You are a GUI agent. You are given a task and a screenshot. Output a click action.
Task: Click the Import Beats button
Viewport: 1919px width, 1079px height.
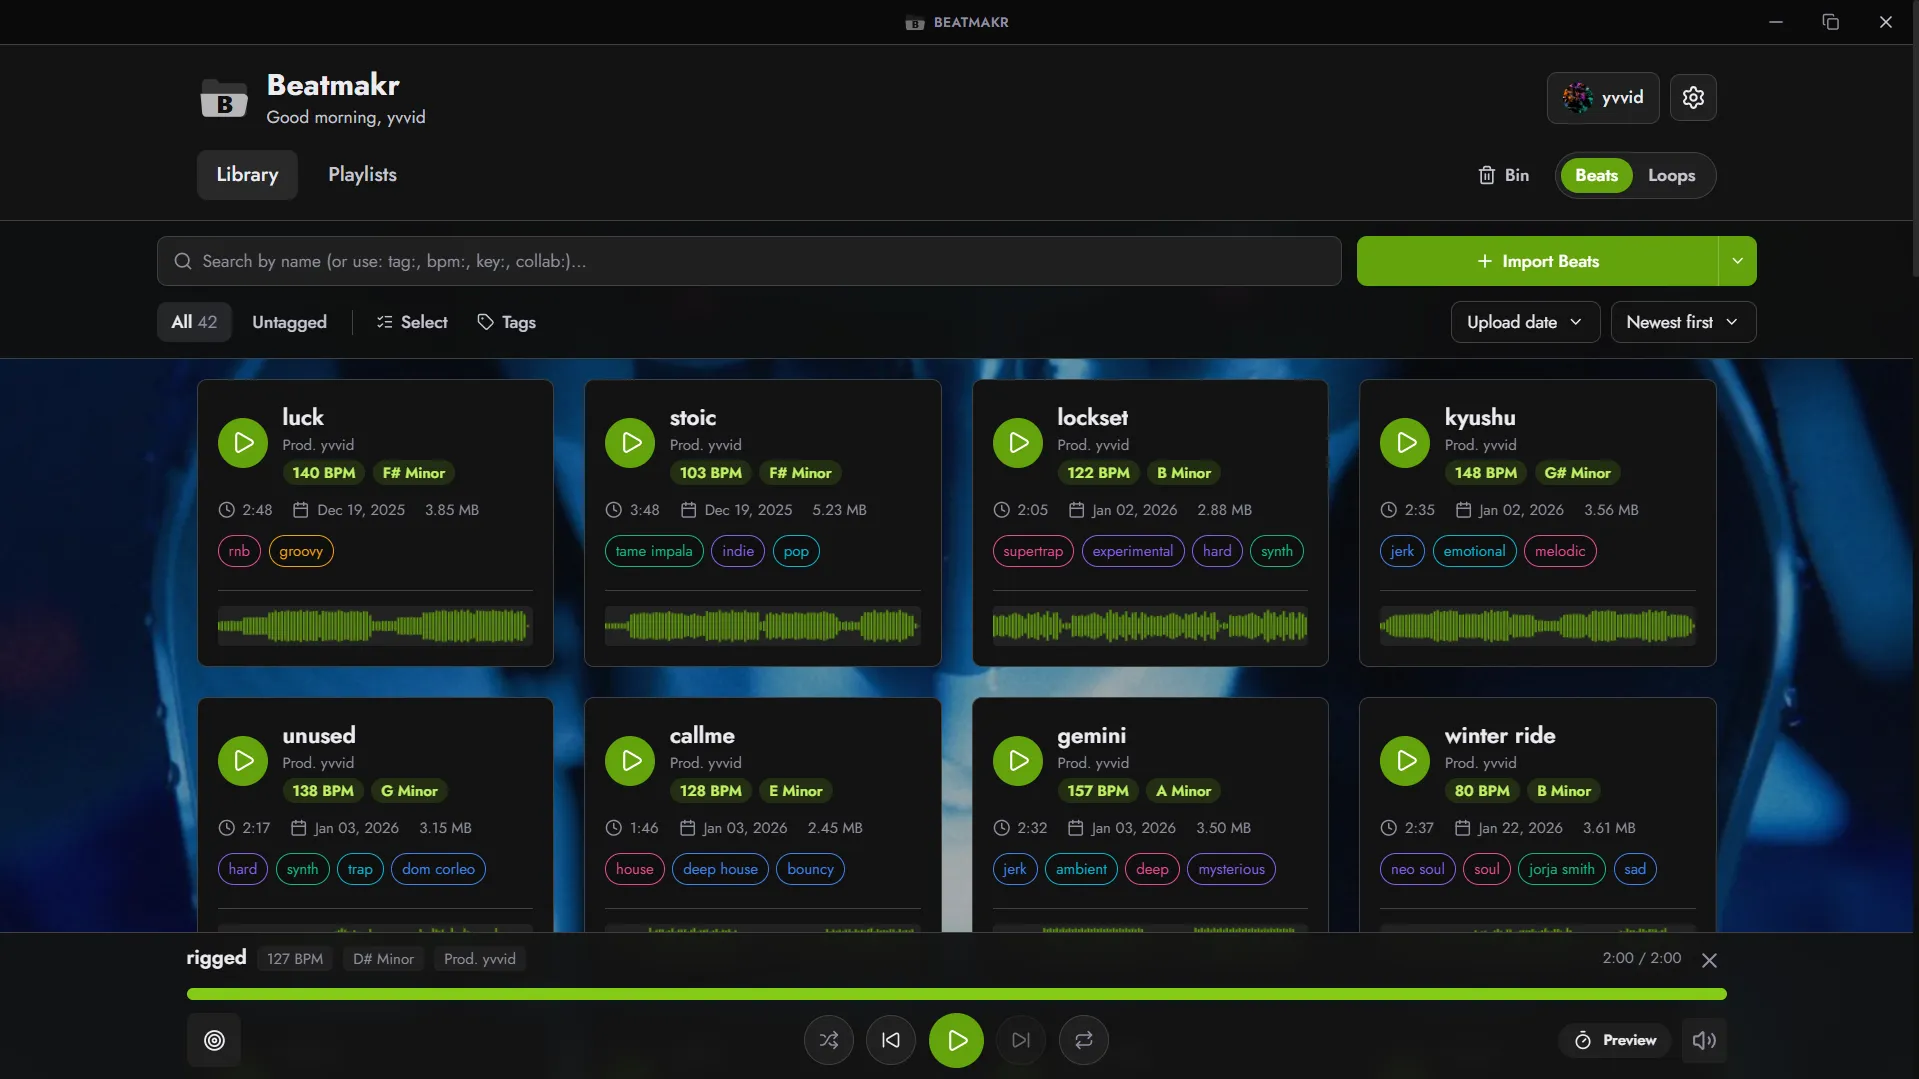point(1537,261)
